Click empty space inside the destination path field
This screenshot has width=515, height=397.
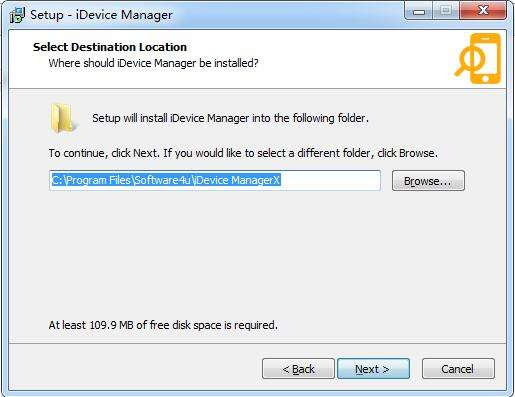click(330, 180)
